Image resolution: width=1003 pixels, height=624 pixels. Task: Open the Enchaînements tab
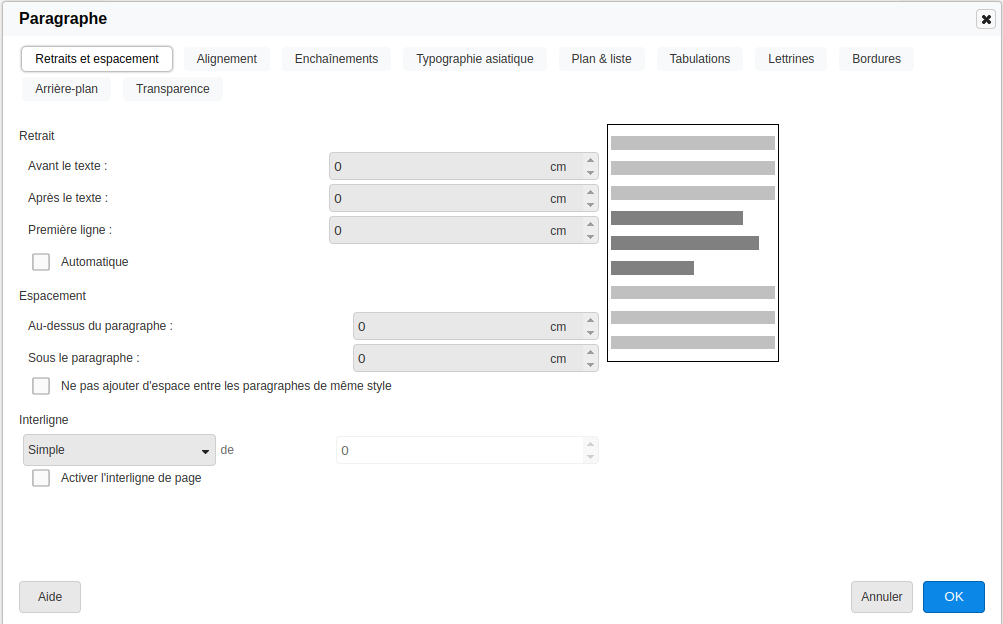pos(336,59)
